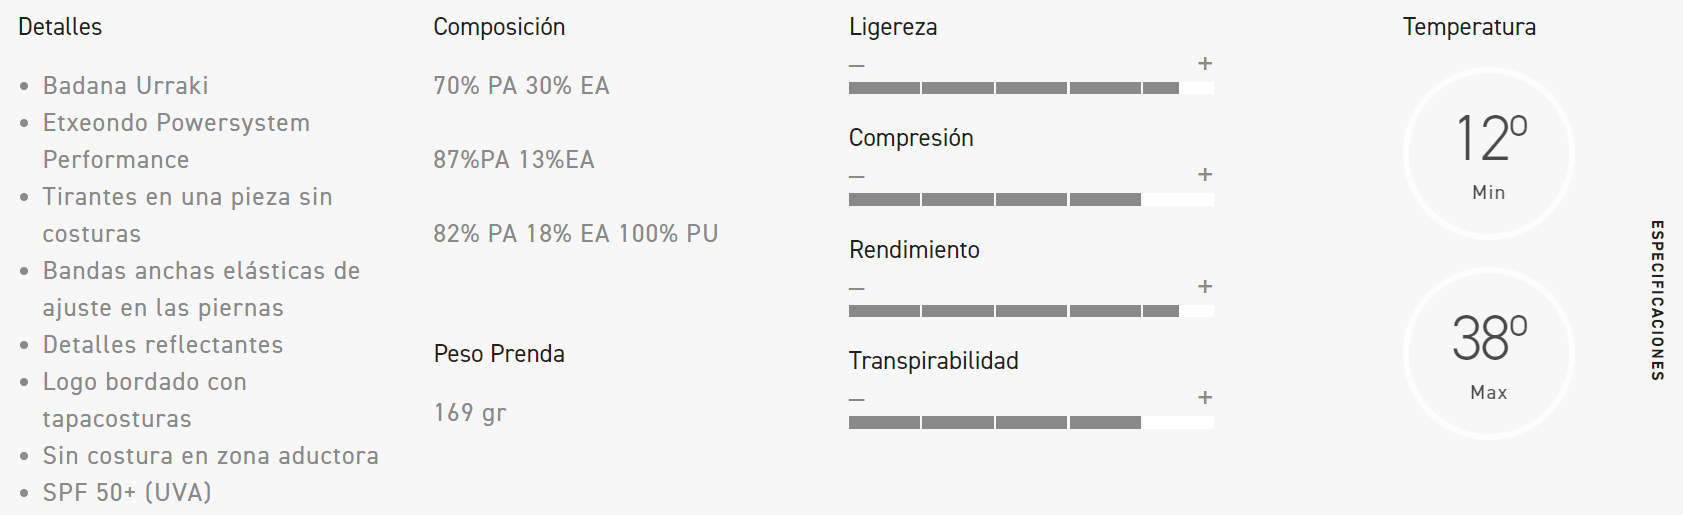Click the 169 gr weight value
The width and height of the screenshot is (1683, 515).
coord(470,413)
